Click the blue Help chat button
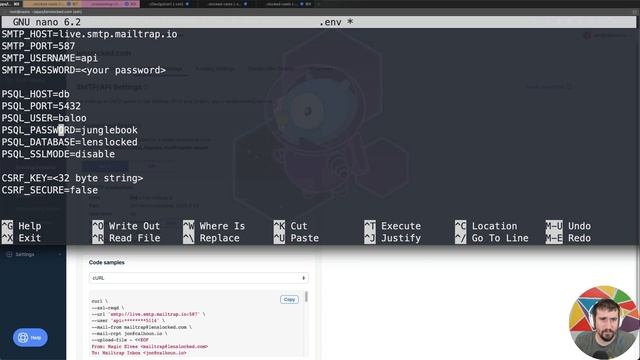This screenshot has height=360, width=640. (30, 338)
